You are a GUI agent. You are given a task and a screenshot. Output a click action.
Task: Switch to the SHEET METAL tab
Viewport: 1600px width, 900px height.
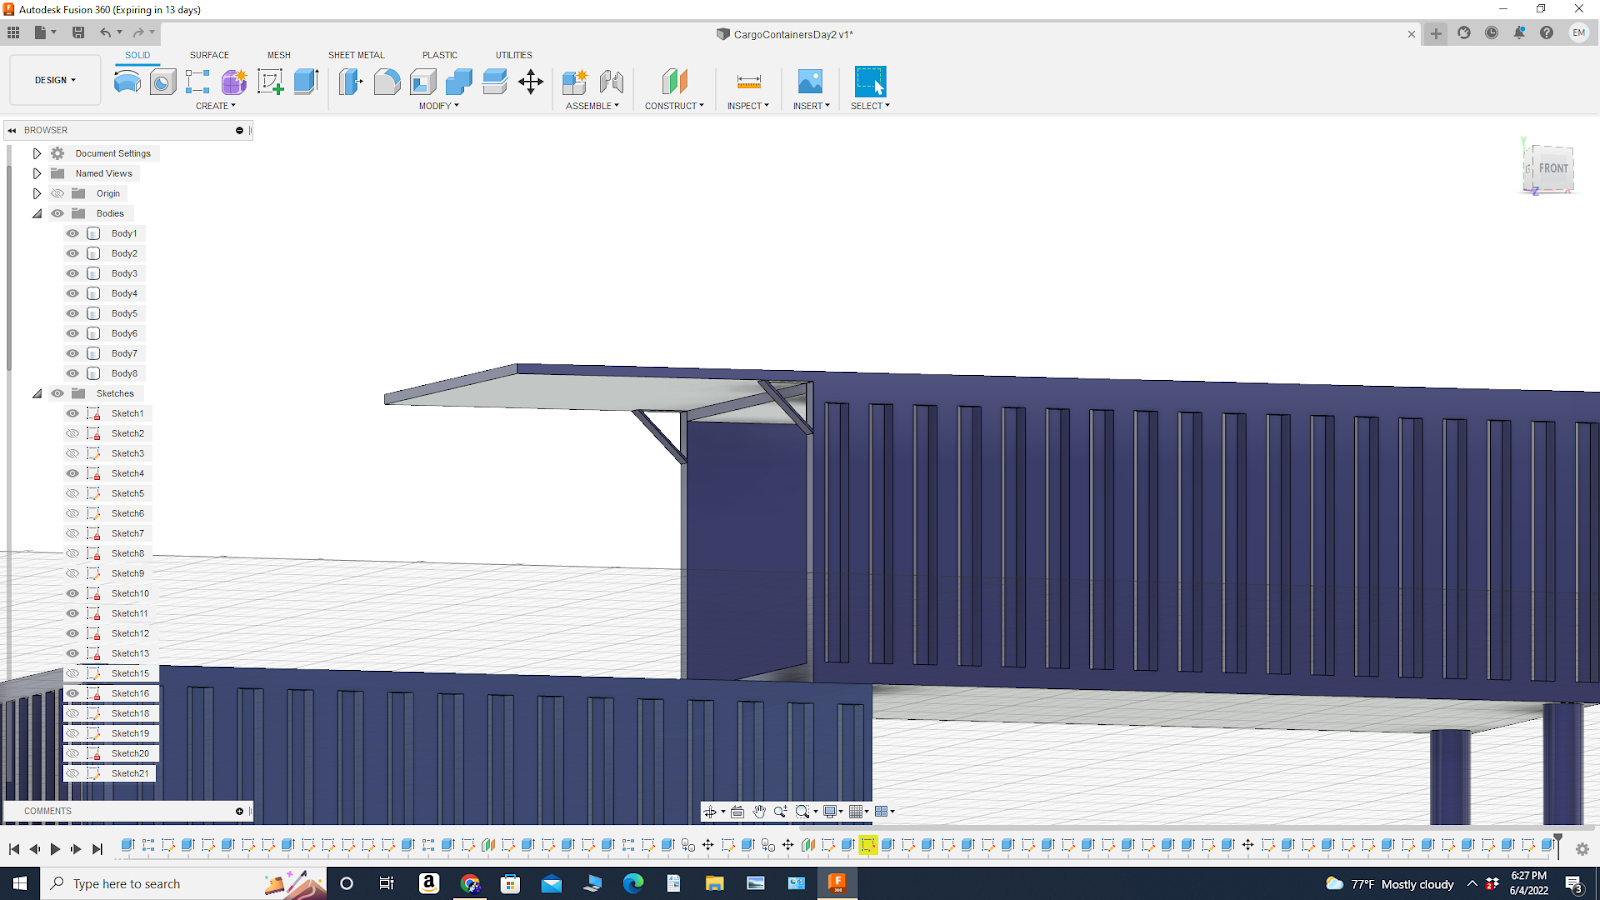click(x=356, y=55)
